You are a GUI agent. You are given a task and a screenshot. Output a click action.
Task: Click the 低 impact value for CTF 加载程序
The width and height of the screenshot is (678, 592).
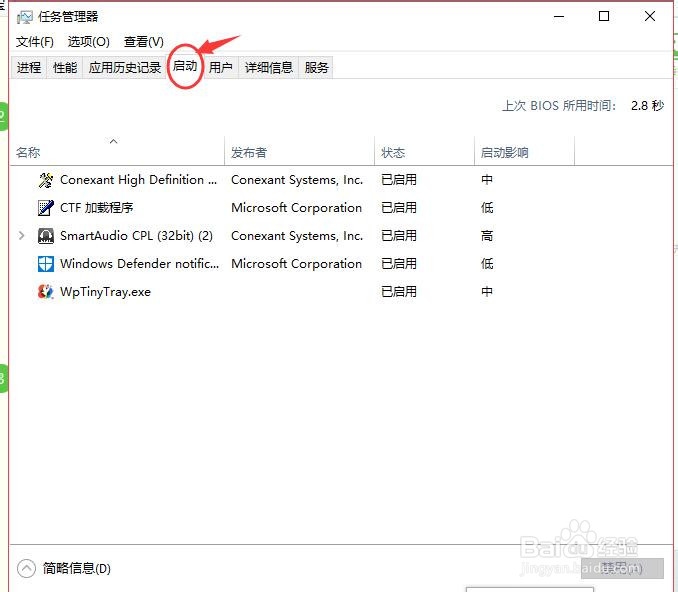pyautogui.click(x=487, y=208)
